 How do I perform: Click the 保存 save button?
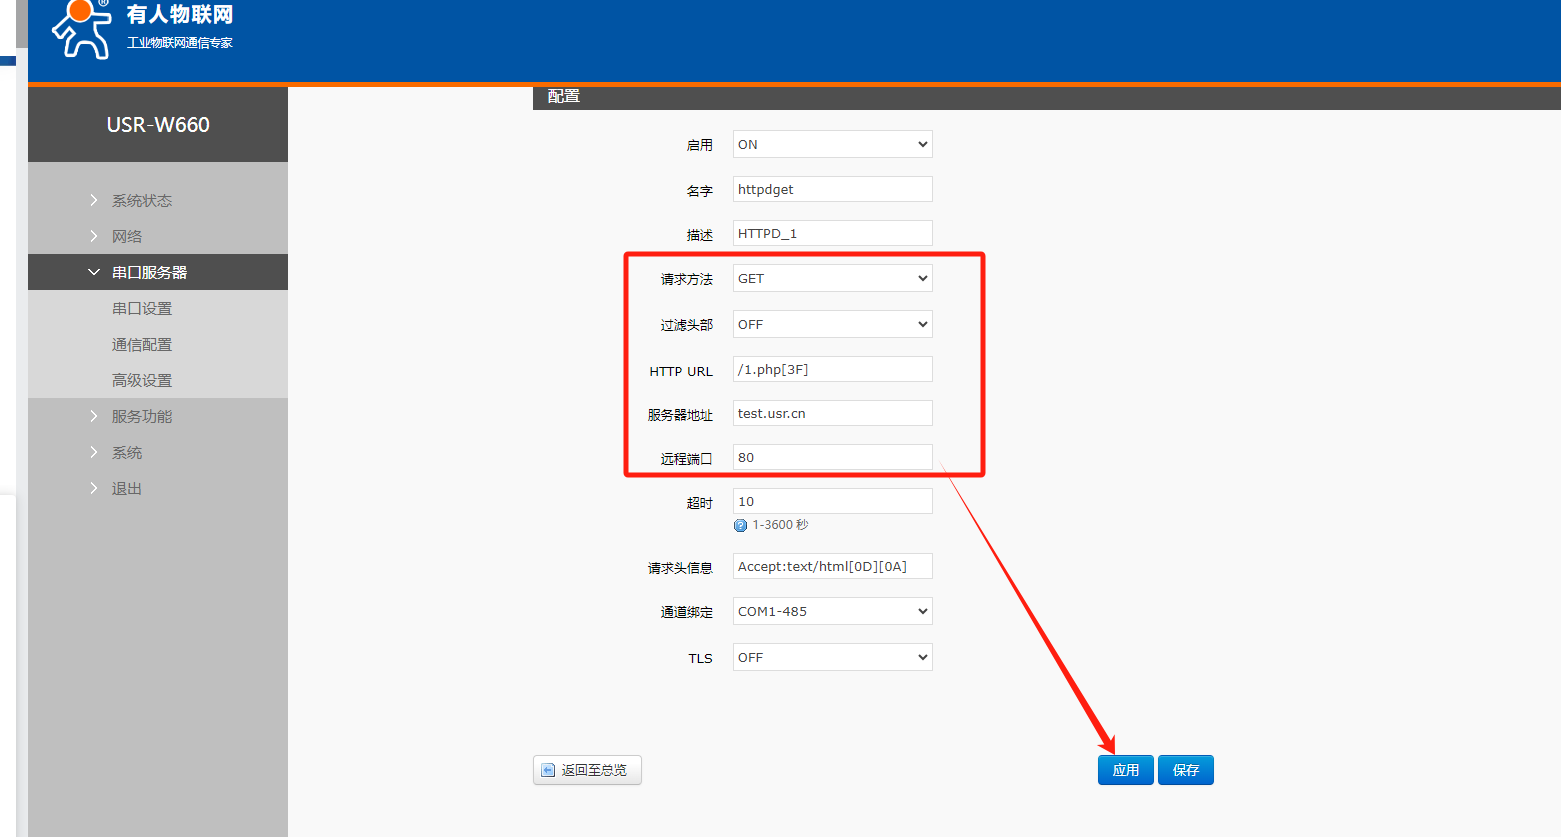[1185, 770]
